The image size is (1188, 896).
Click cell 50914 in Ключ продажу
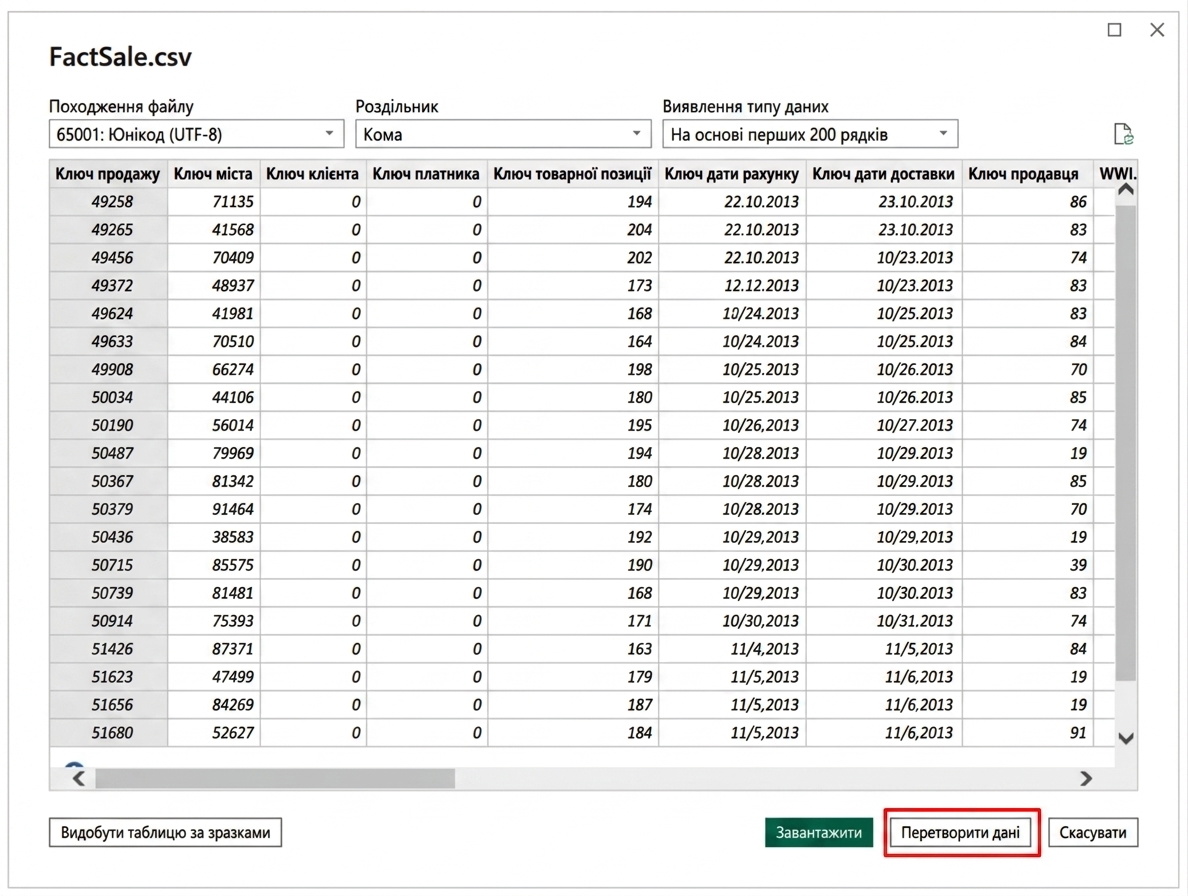pyautogui.click(x=108, y=621)
